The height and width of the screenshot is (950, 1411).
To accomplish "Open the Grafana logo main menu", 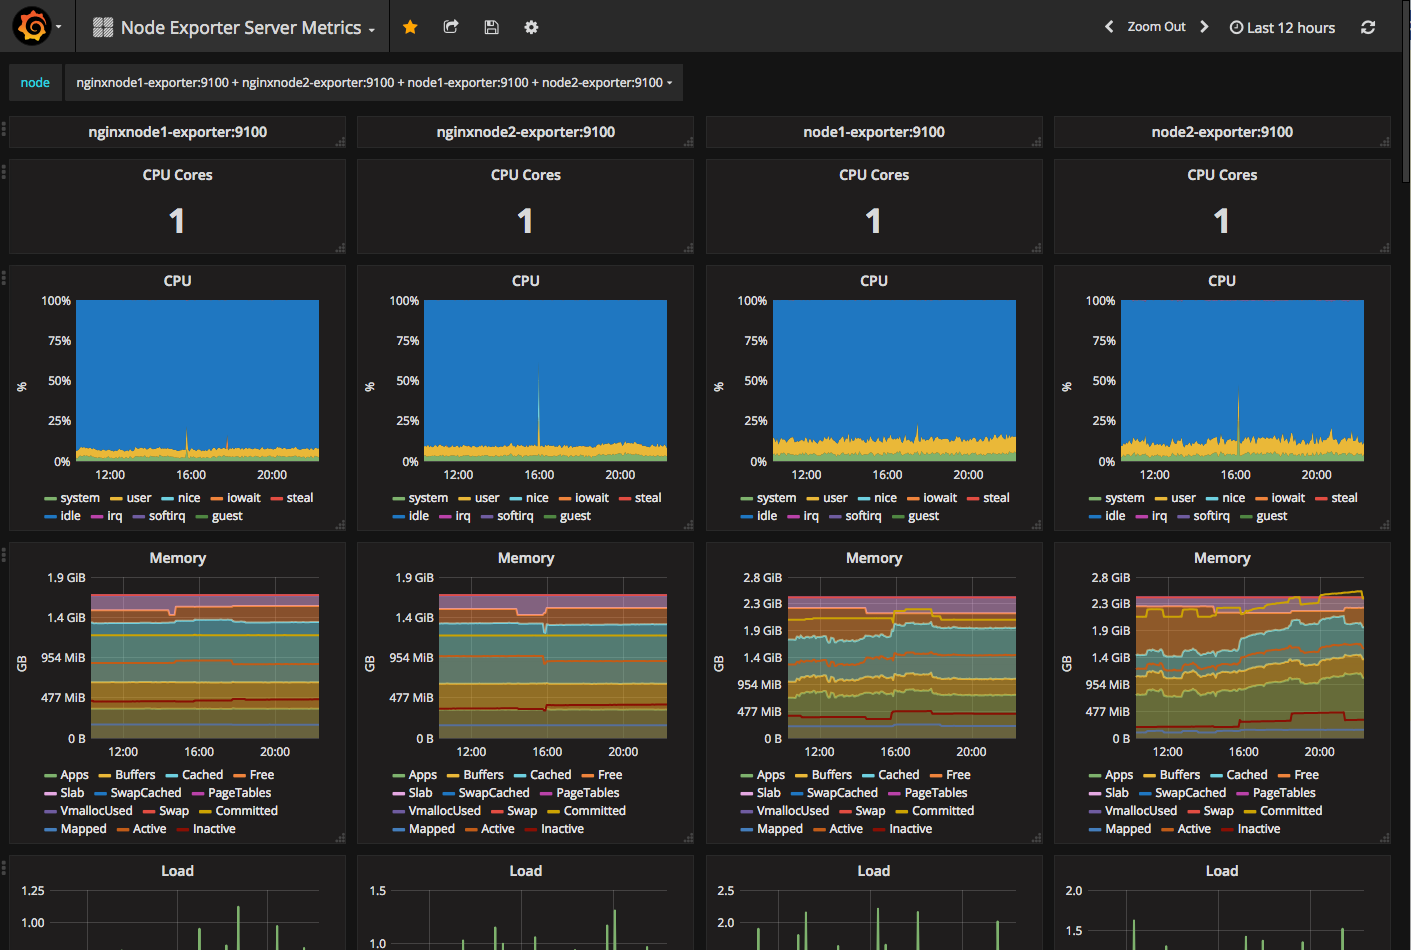I will click(32, 27).
